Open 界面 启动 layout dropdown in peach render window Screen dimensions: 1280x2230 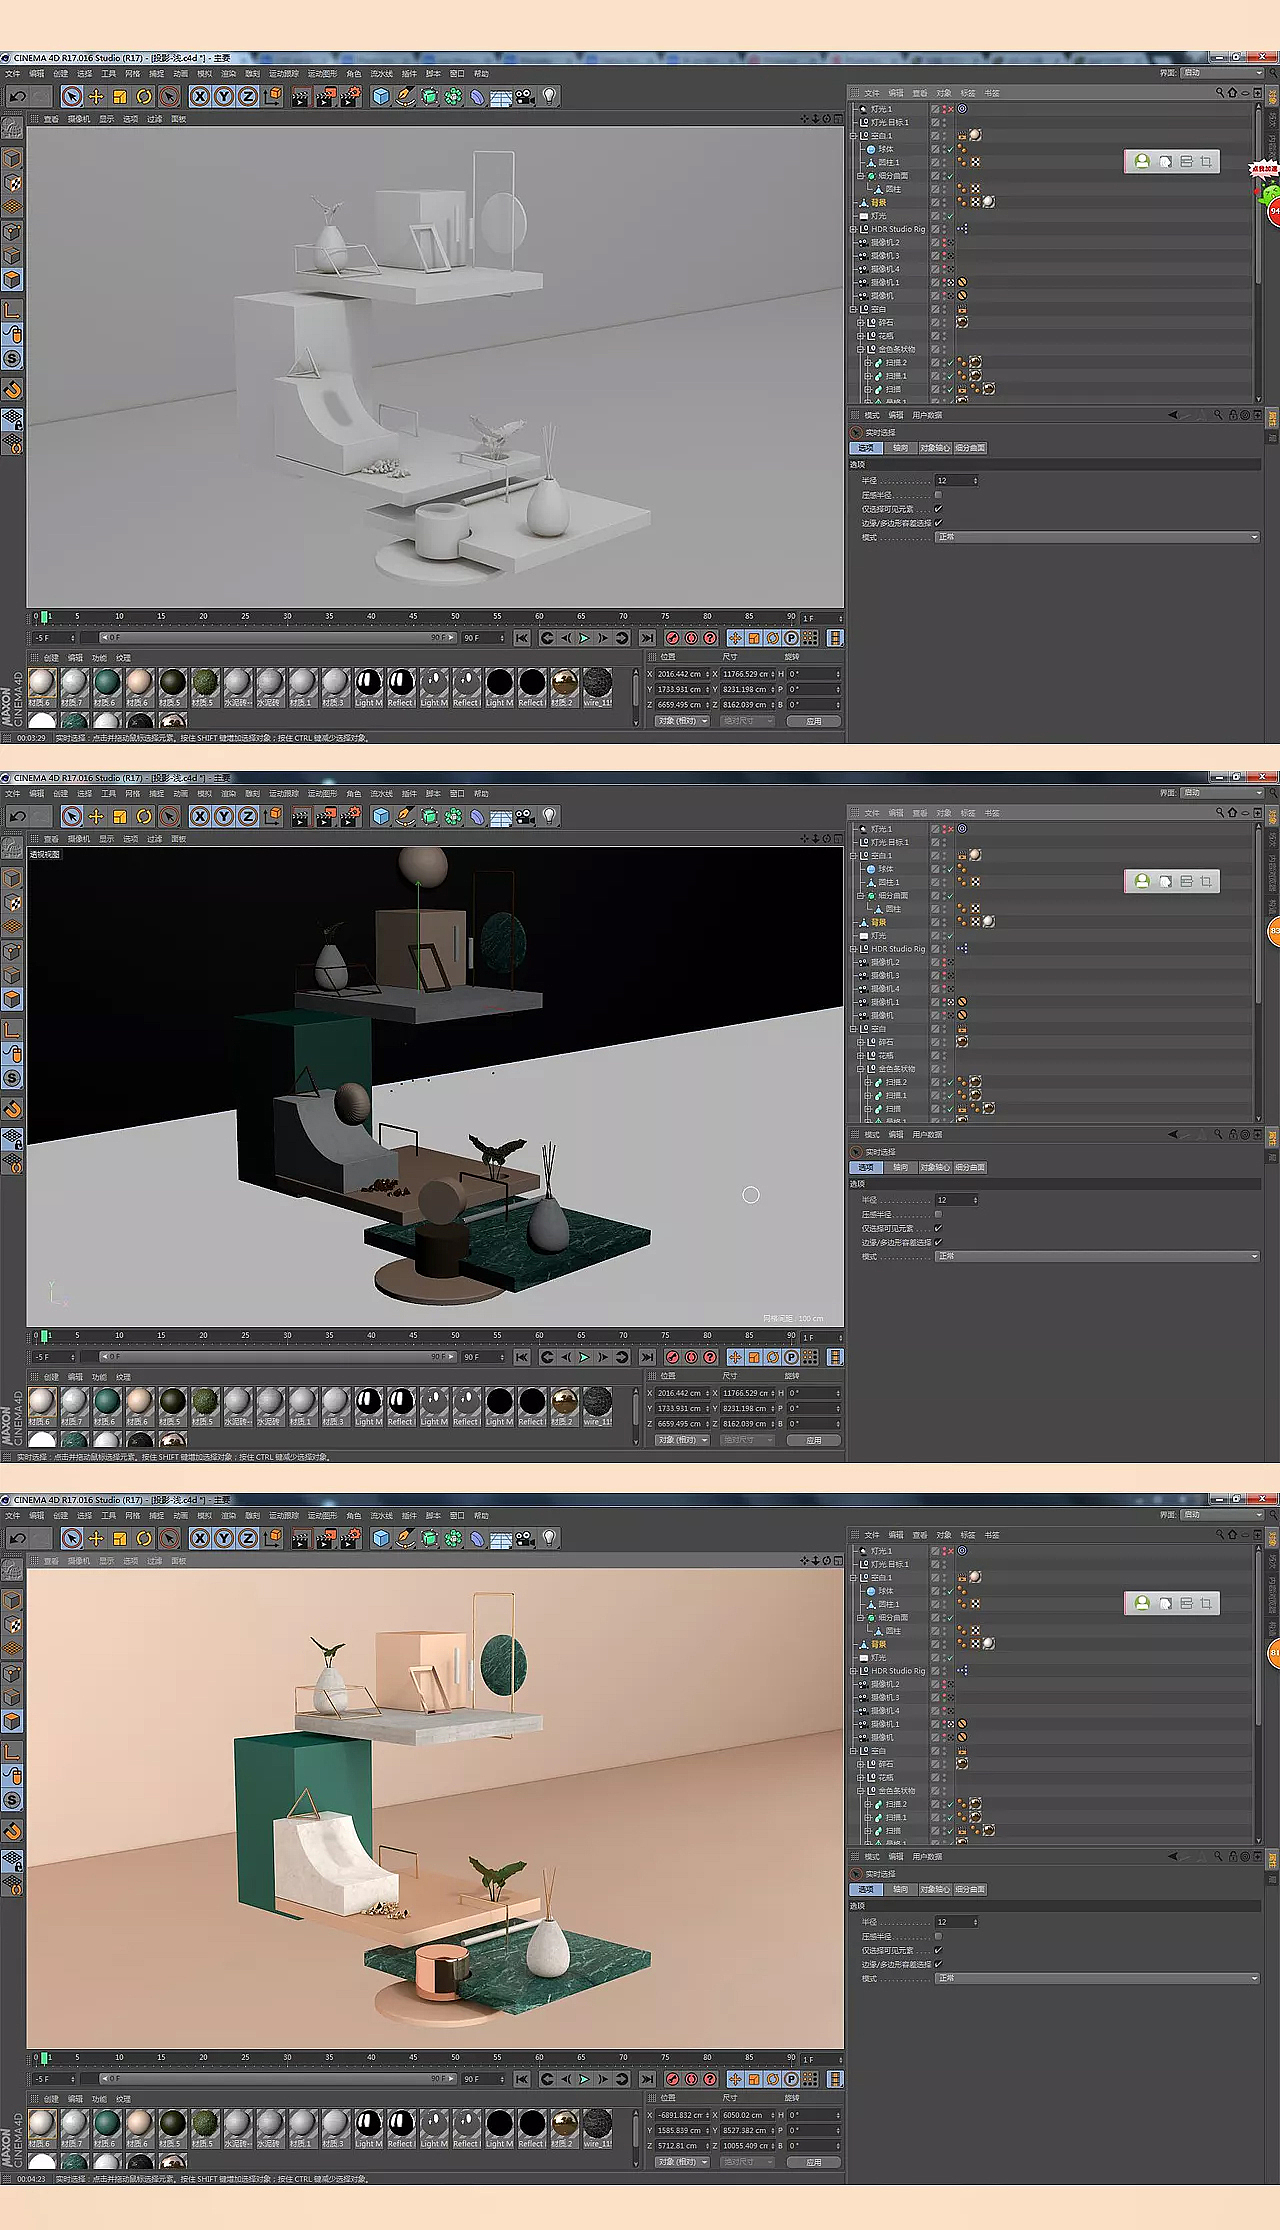pos(1221,1515)
